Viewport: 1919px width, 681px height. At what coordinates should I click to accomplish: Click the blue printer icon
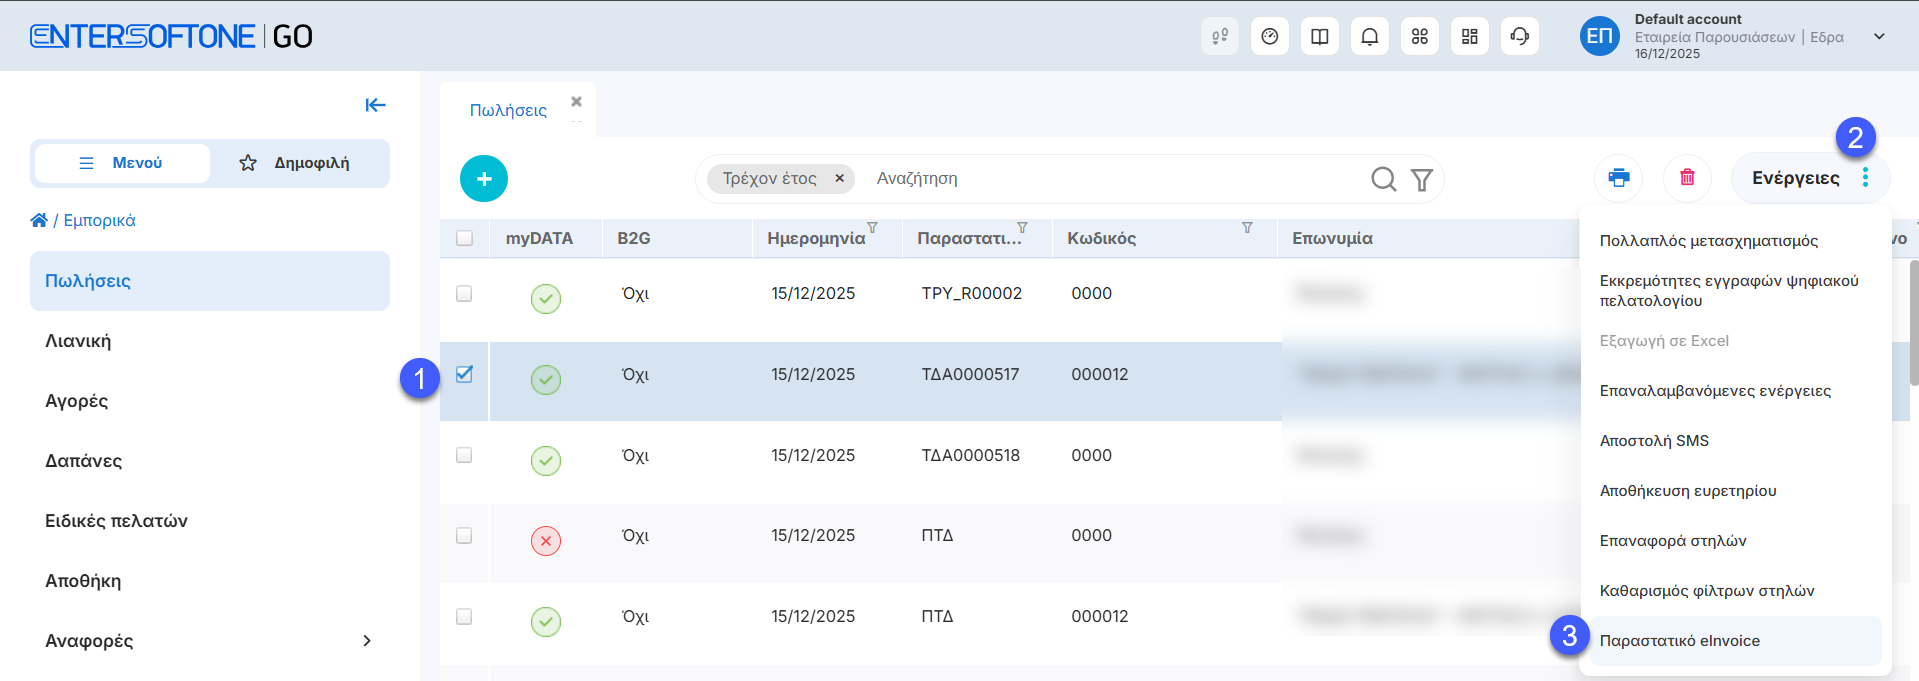[1618, 178]
